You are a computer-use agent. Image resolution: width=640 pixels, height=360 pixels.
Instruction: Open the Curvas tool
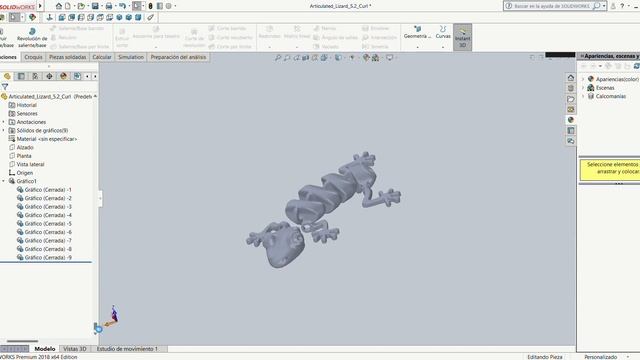tap(443, 32)
